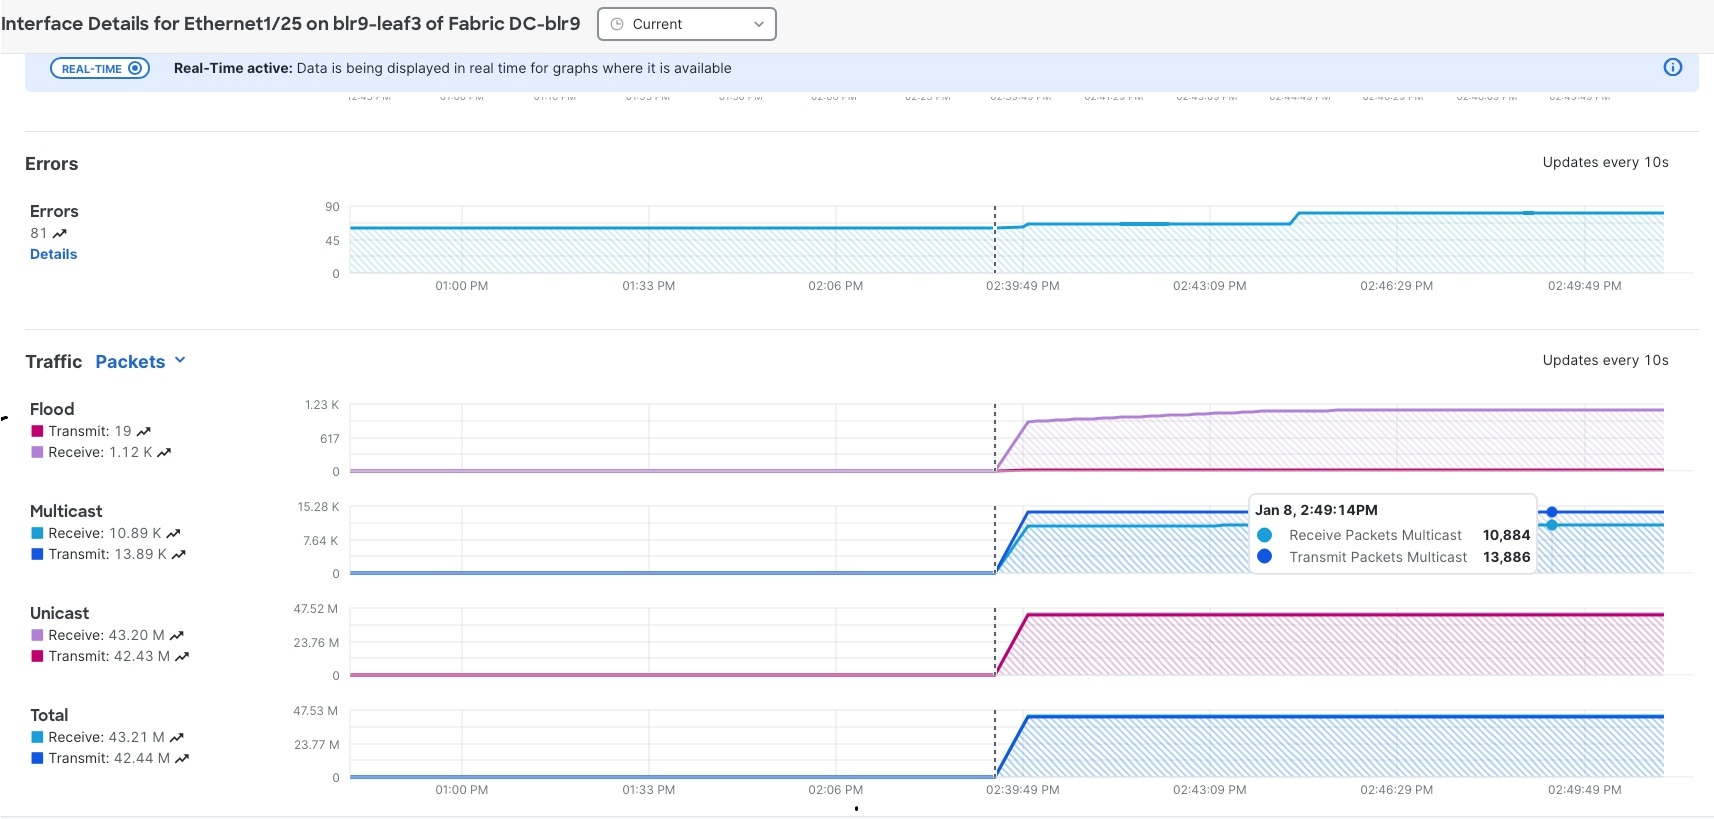Click the Errors graph at 02:43:09 PM
The image size is (1714, 819).
(1209, 224)
